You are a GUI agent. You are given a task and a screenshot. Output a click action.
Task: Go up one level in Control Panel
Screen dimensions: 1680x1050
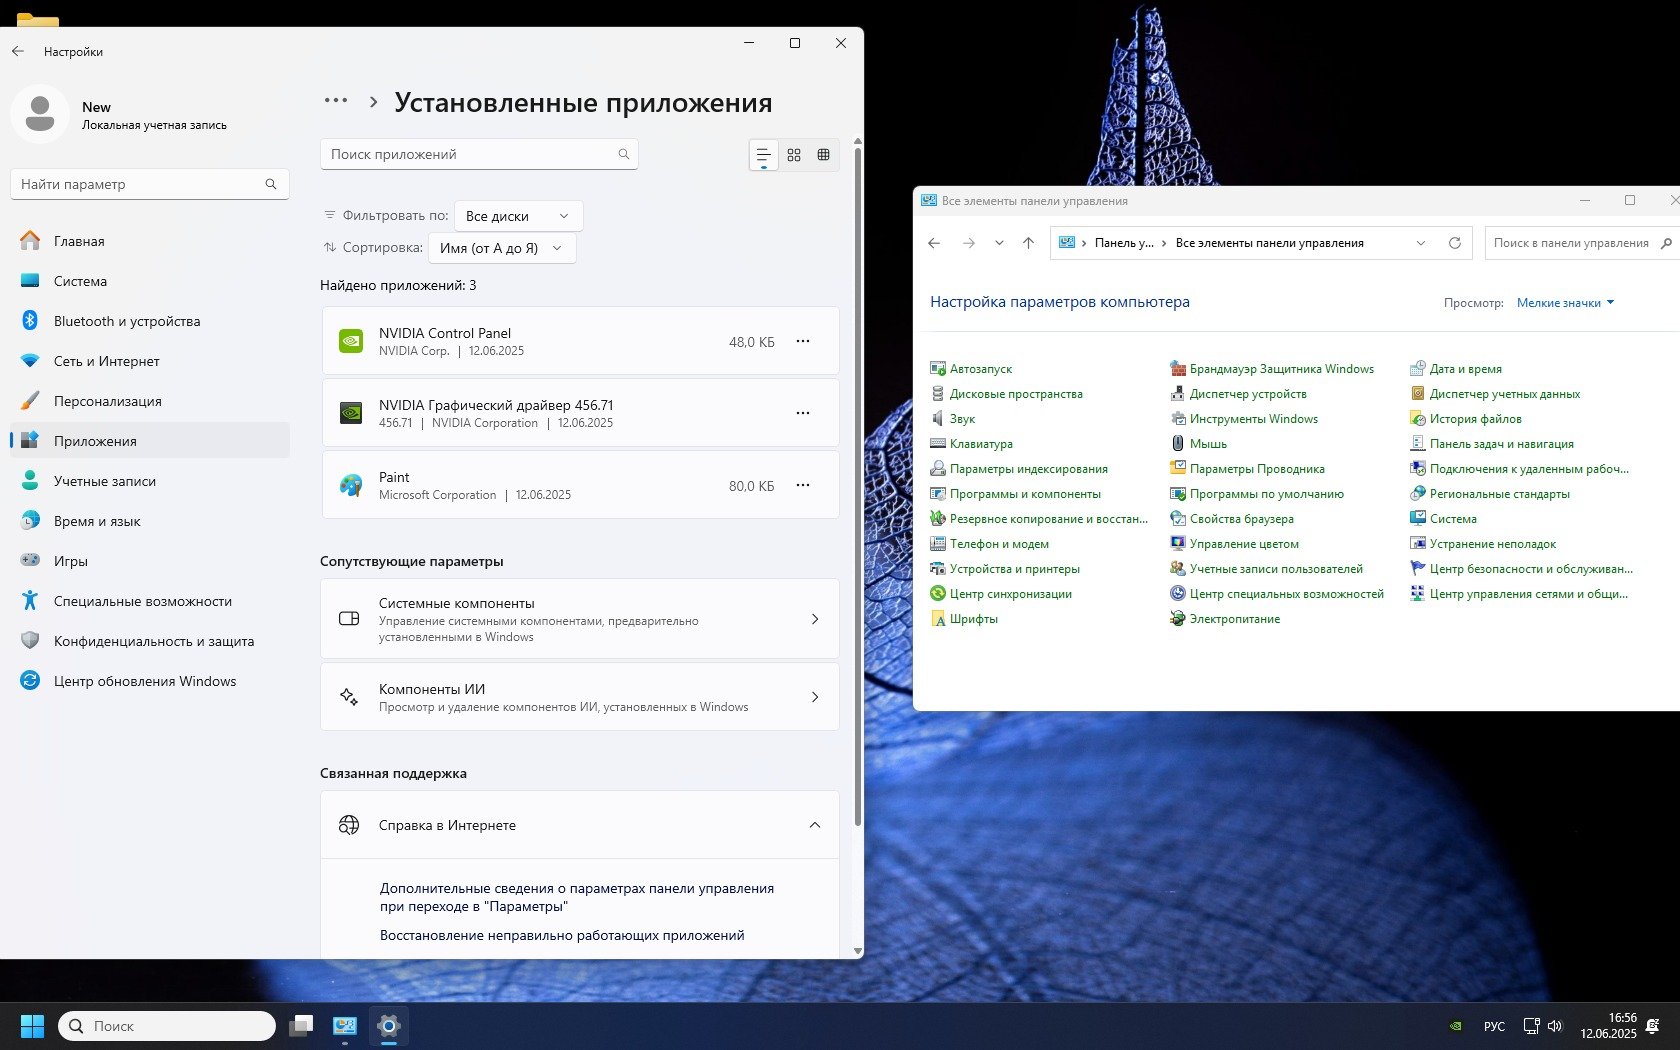coord(1028,243)
